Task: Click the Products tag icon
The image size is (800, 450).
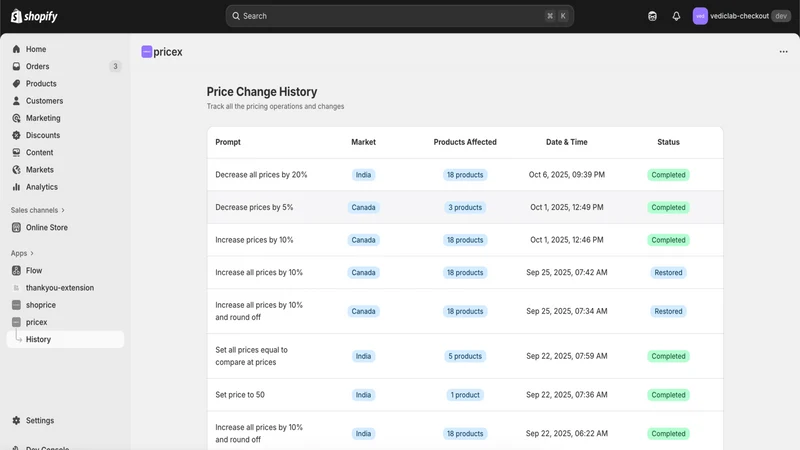Action: [x=16, y=84]
